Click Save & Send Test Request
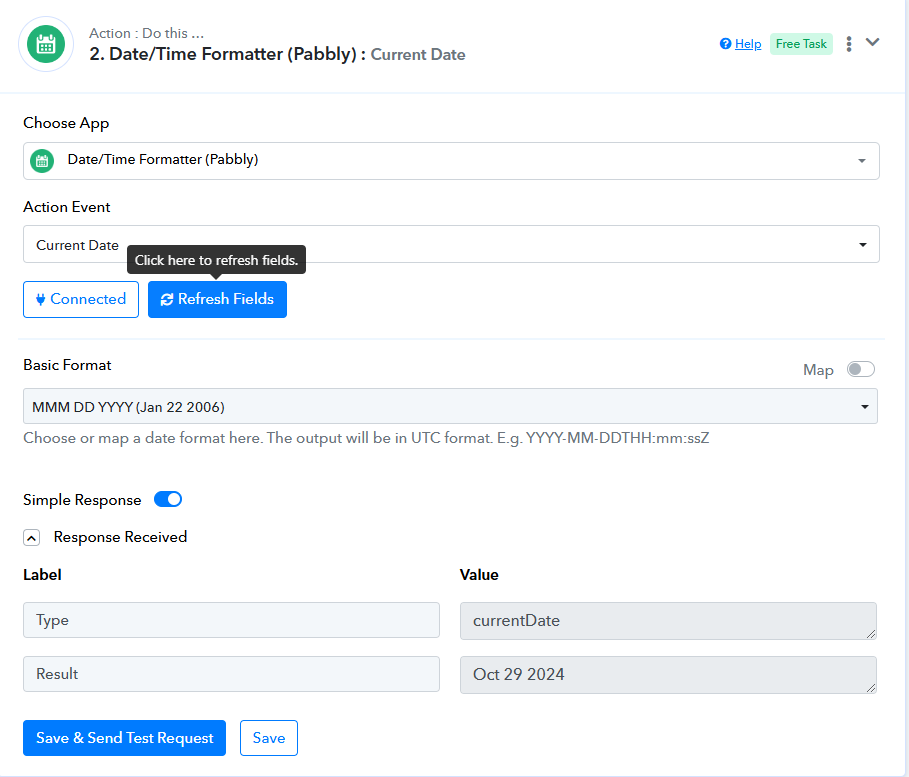 pyautogui.click(x=125, y=738)
